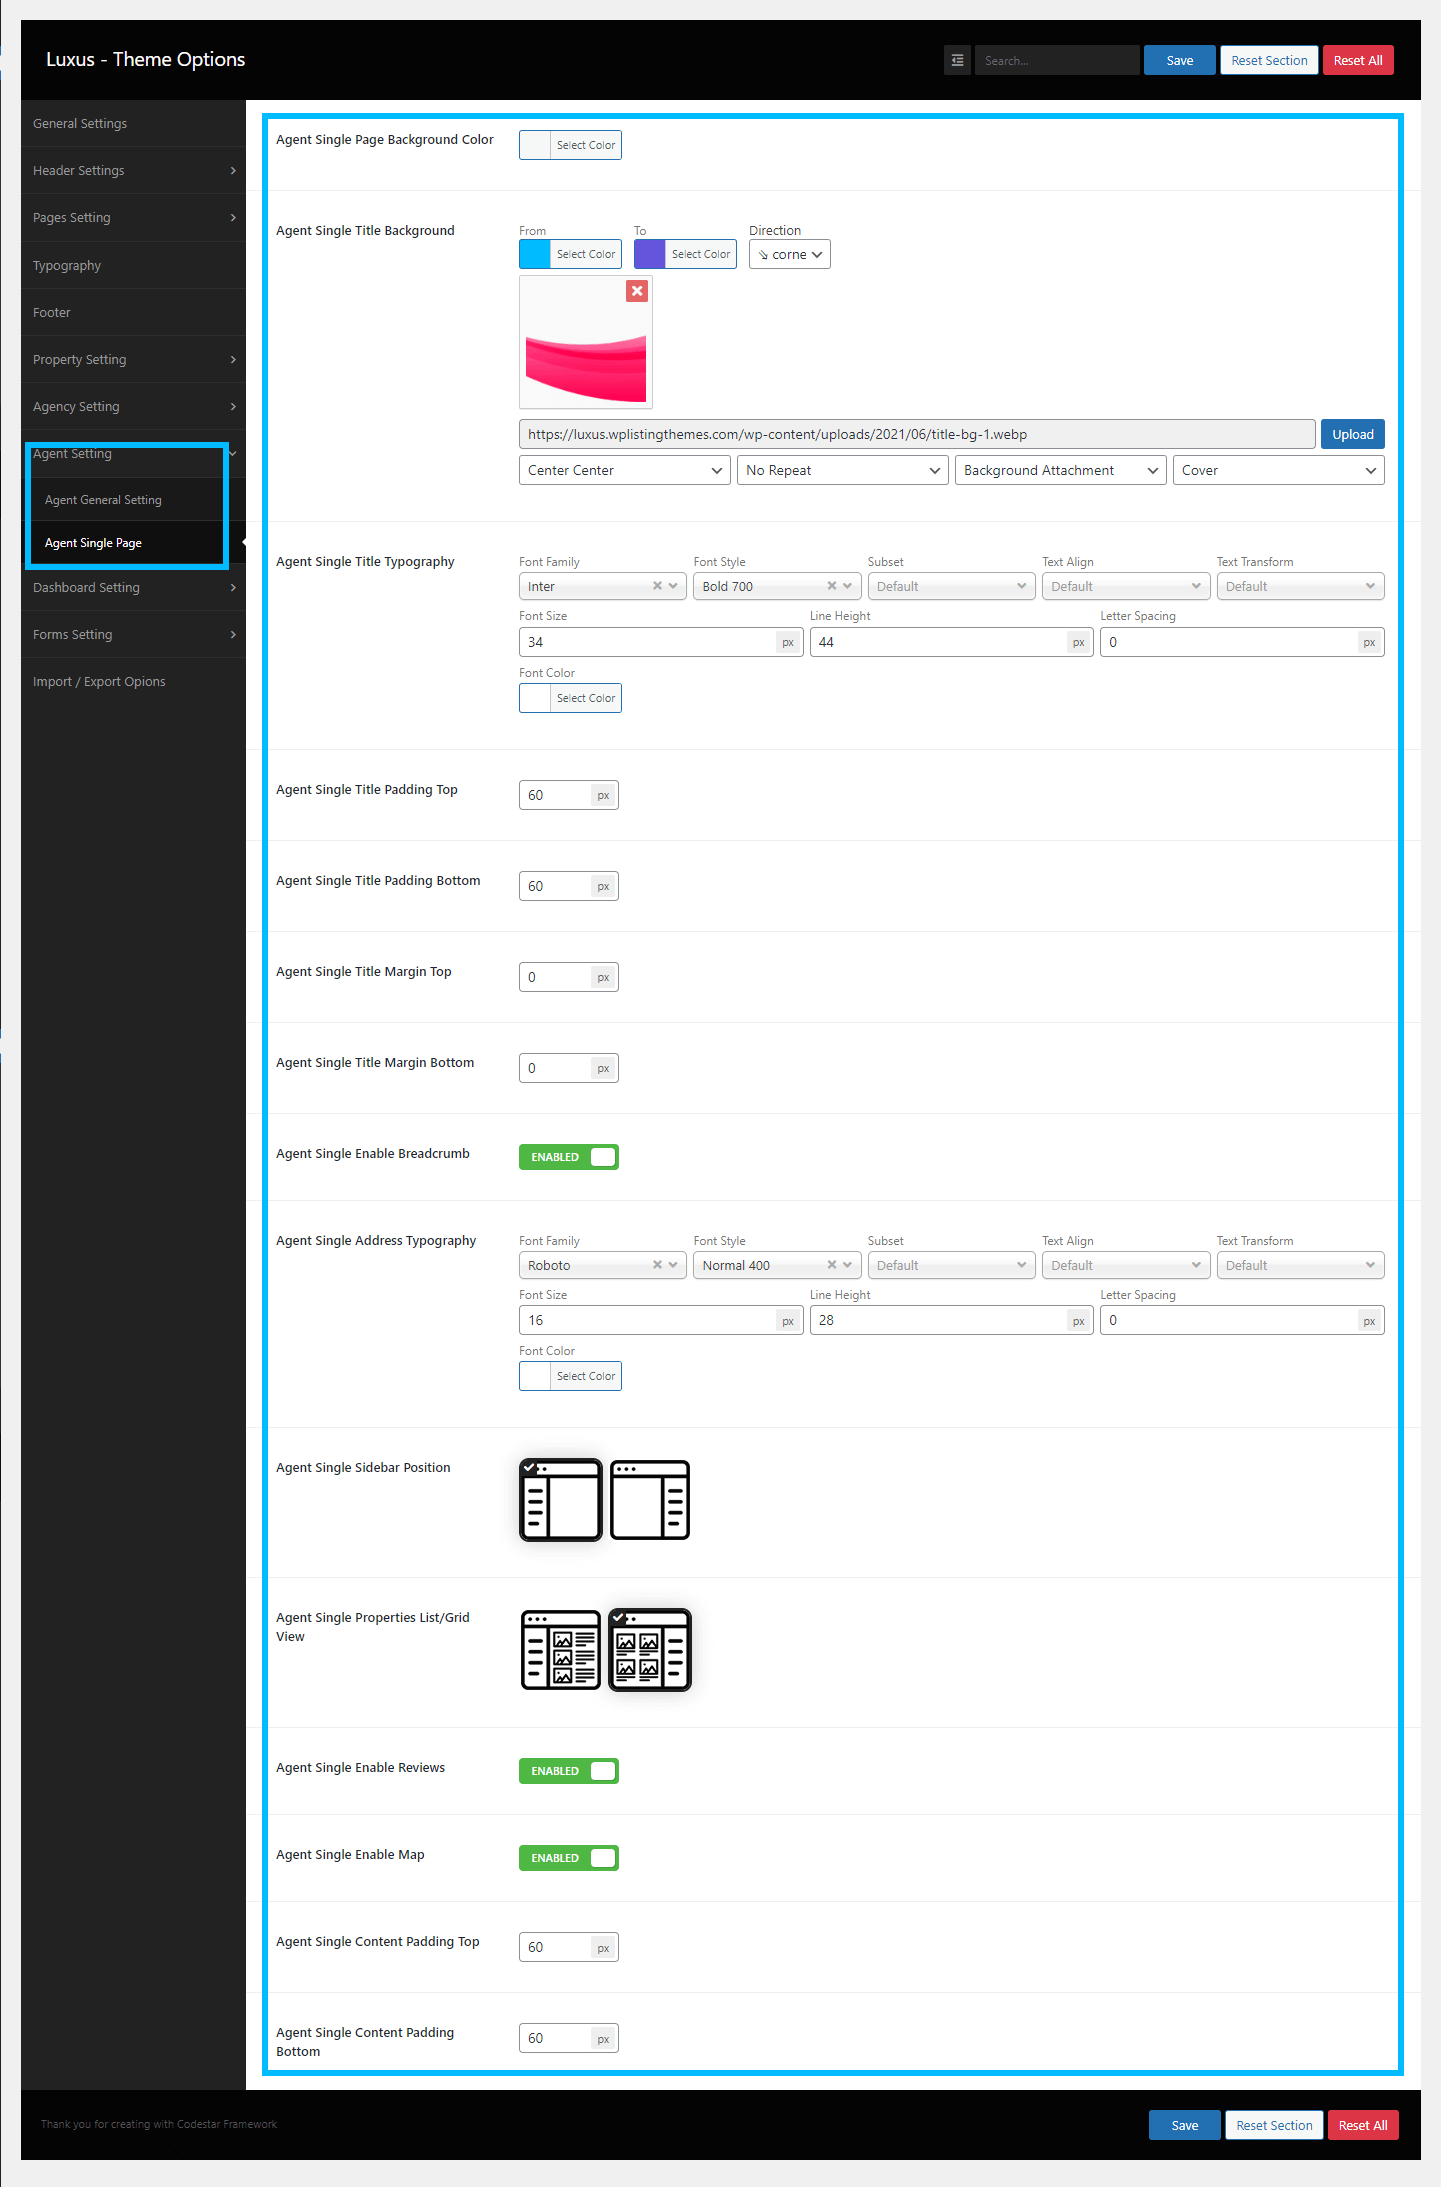Focus the Search options input field
The image size is (1441, 2187).
1056,60
